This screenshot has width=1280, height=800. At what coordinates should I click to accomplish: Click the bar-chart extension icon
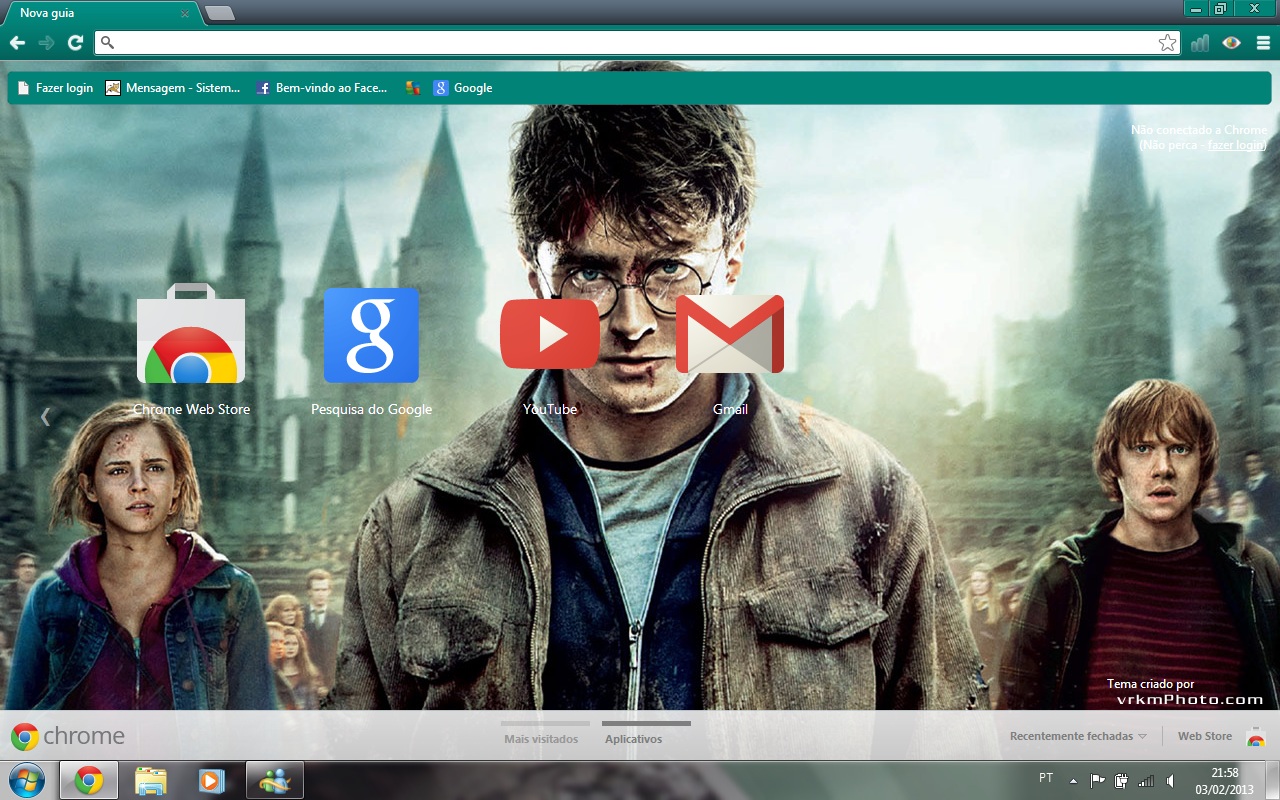coord(1200,43)
